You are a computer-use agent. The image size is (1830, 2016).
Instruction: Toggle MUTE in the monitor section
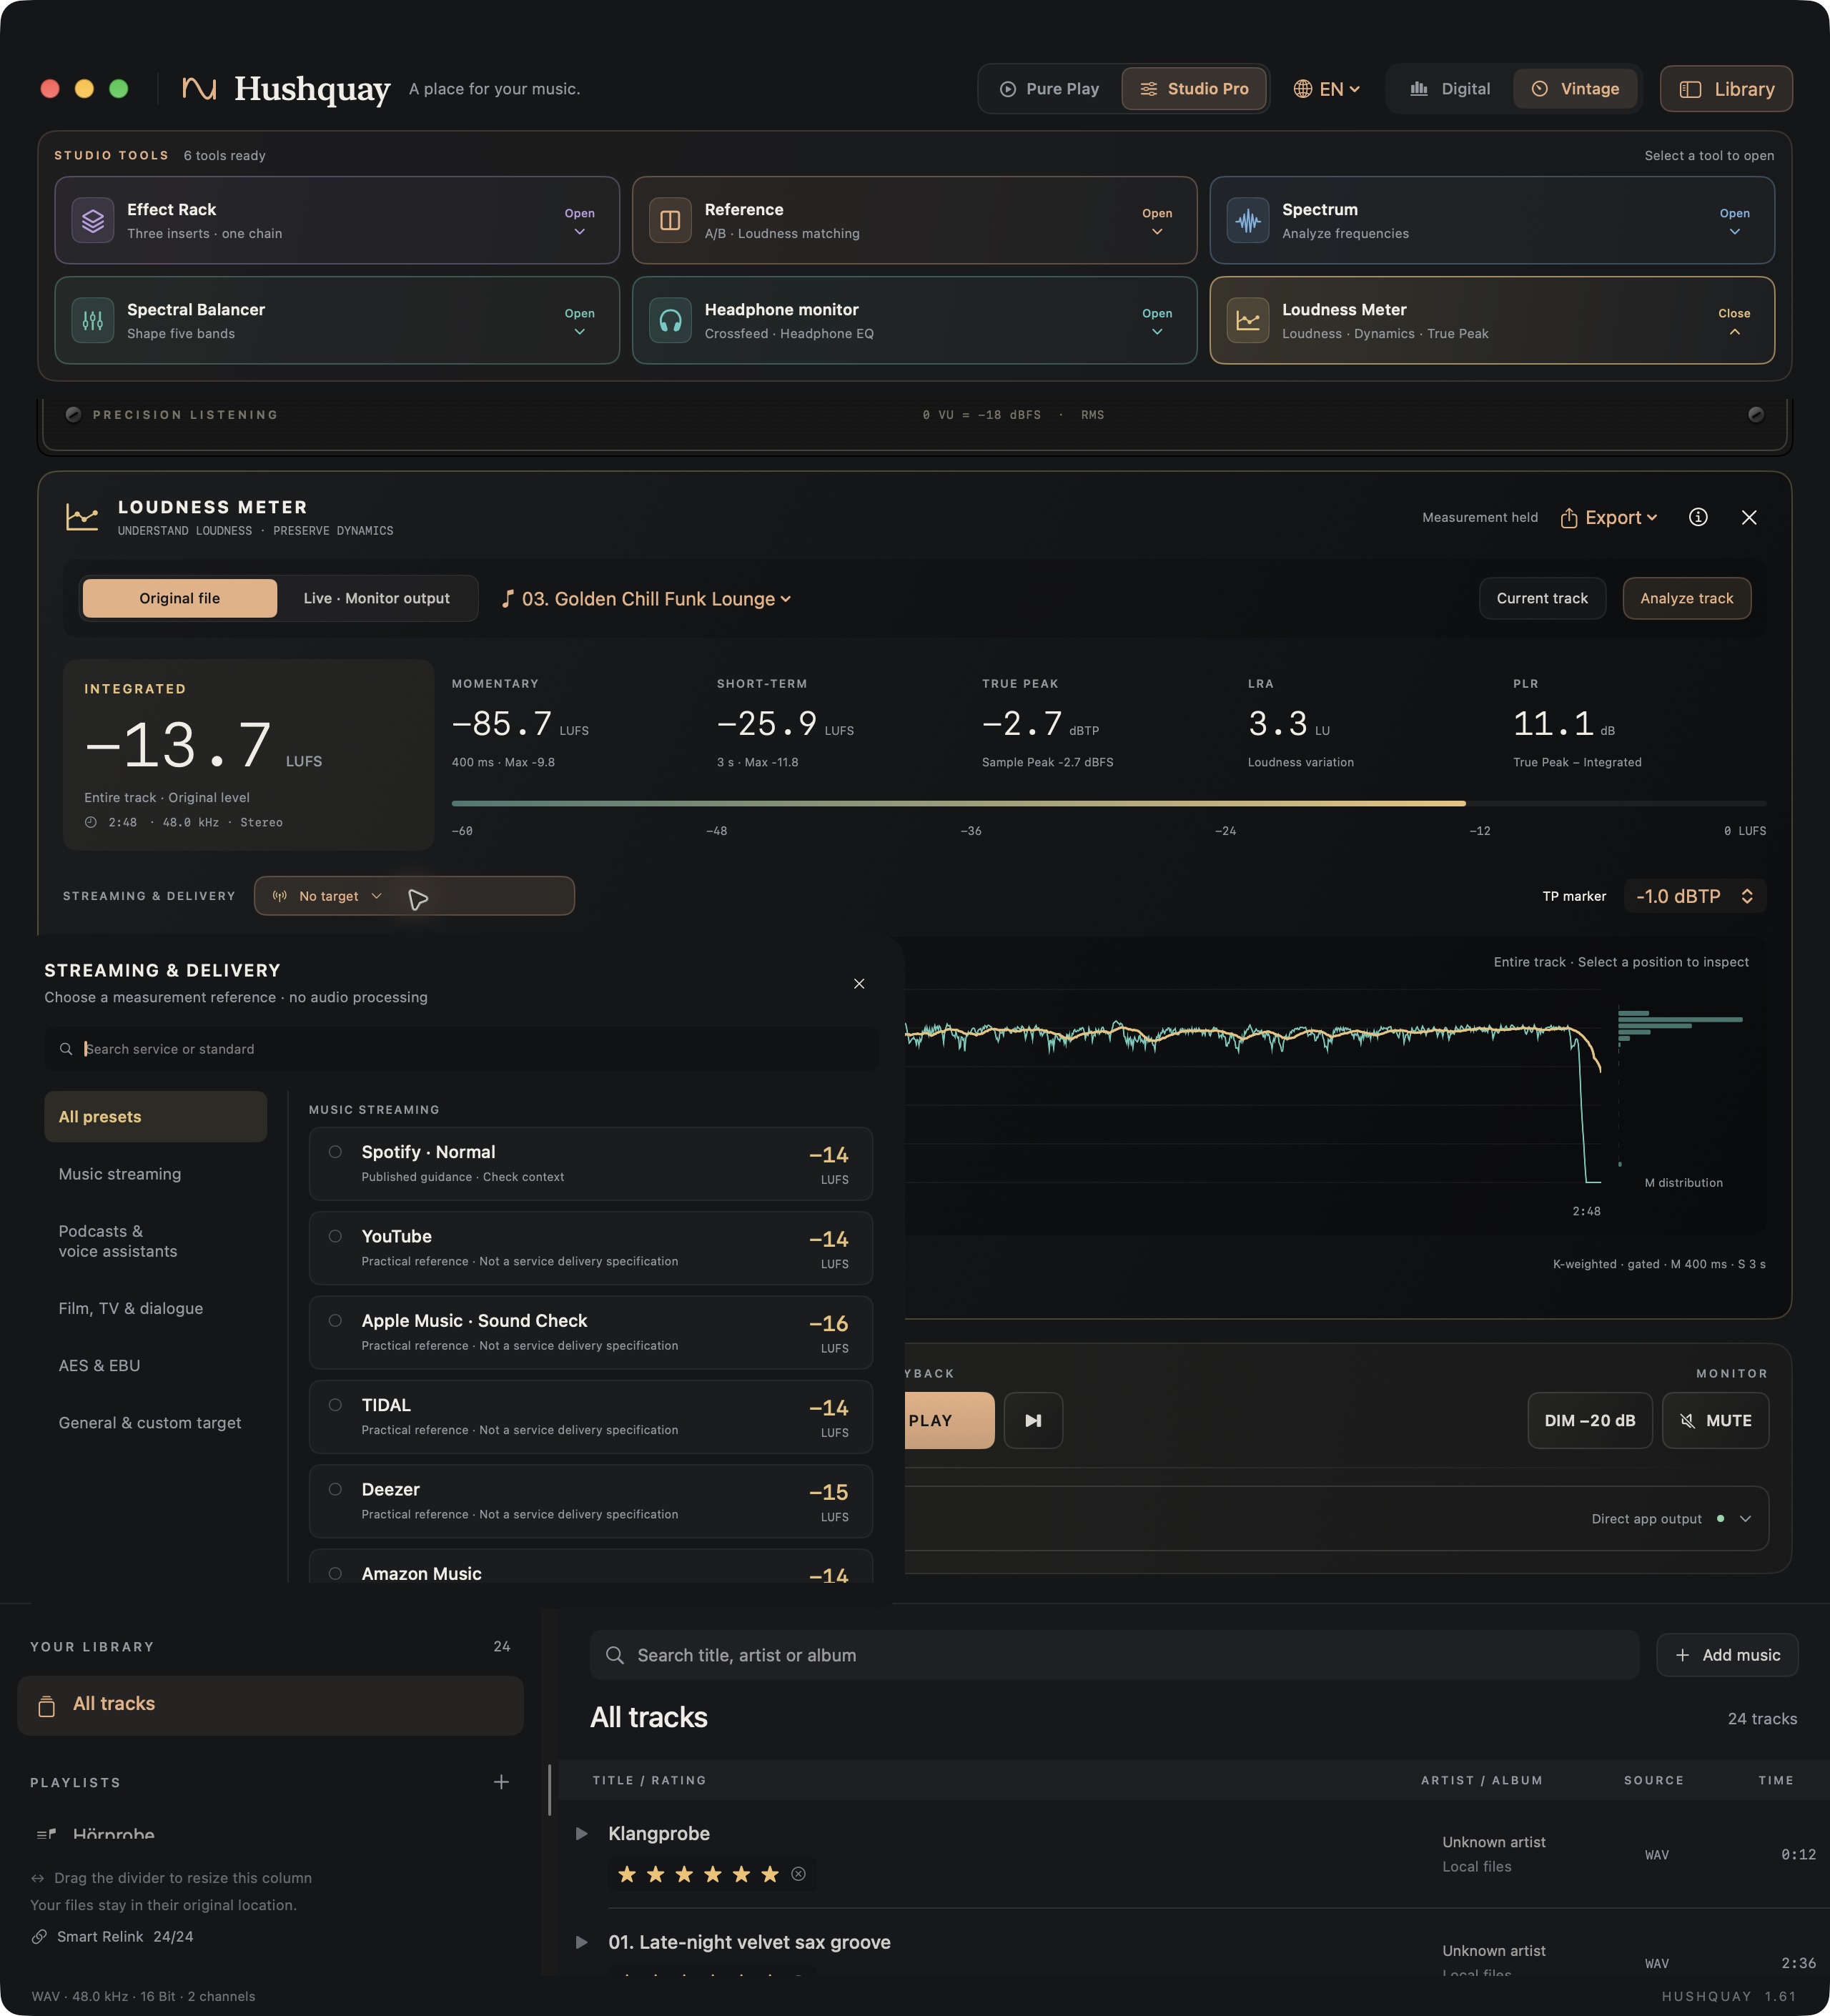pyautogui.click(x=1715, y=1420)
